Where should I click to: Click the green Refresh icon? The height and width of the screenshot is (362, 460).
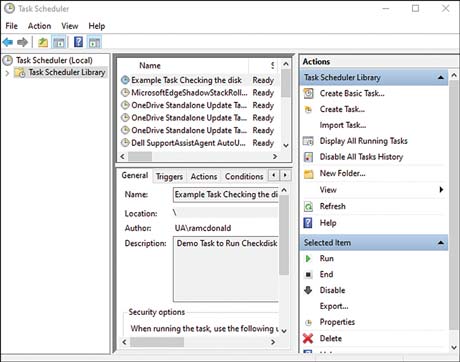308,207
